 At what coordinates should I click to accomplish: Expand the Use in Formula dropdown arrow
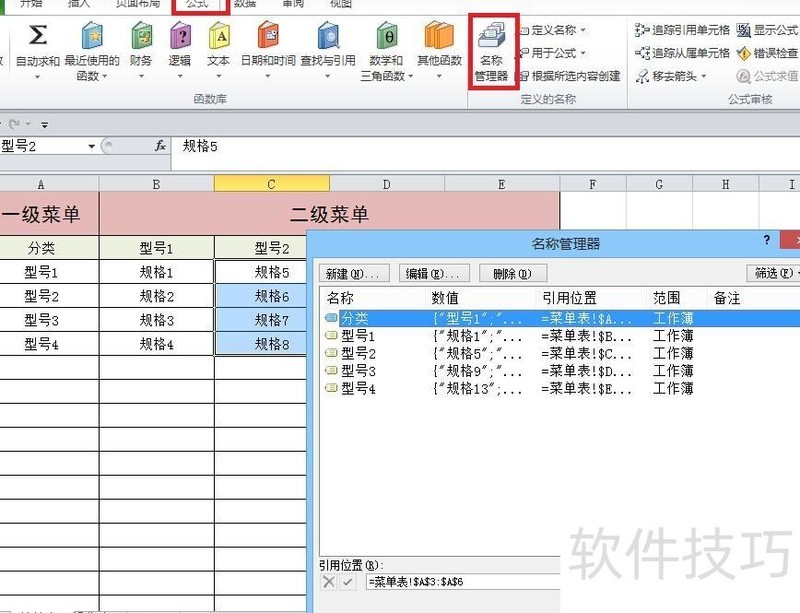(x=583, y=53)
